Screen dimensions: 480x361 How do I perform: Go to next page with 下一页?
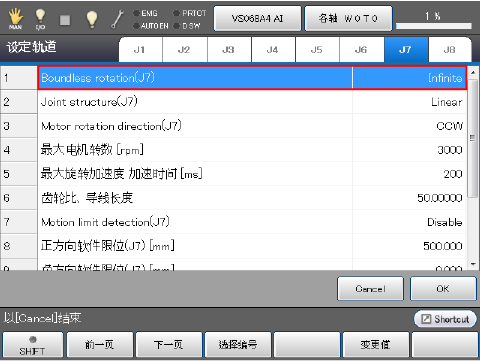(169, 345)
